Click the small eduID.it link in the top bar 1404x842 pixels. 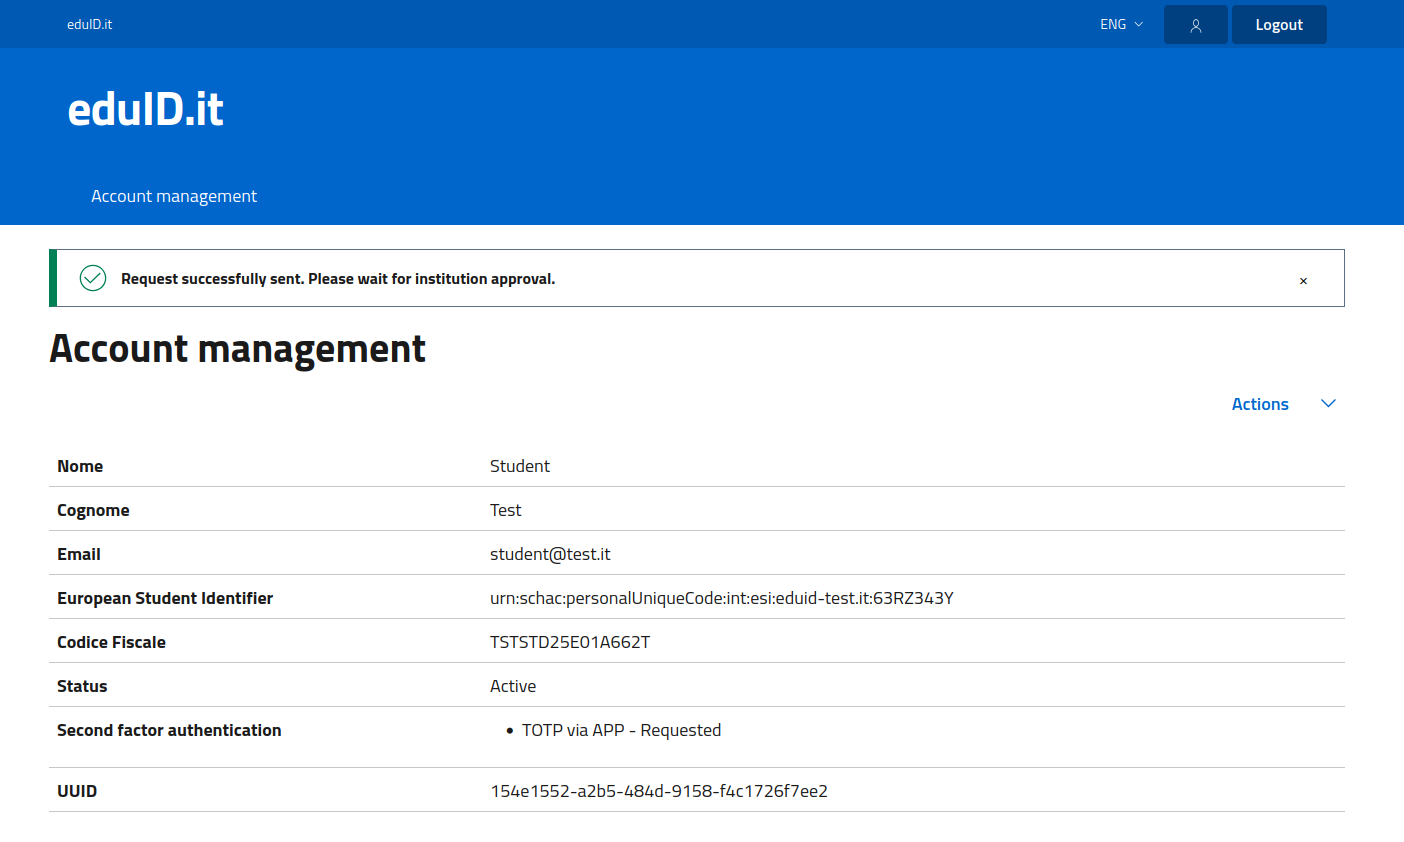(89, 25)
